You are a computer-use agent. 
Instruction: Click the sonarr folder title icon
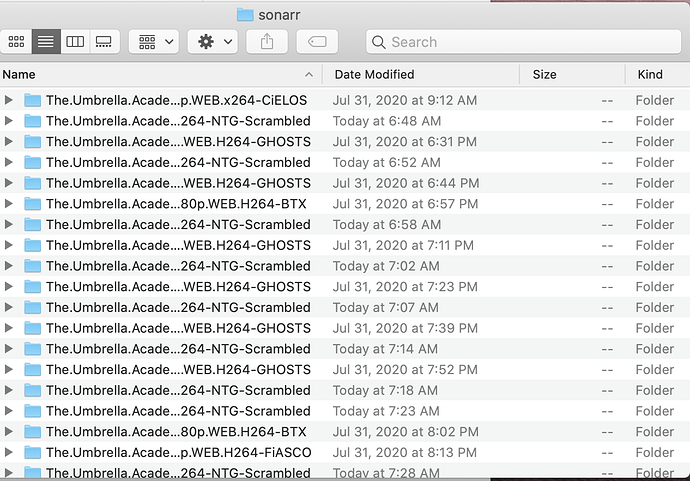click(x=245, y=15)
